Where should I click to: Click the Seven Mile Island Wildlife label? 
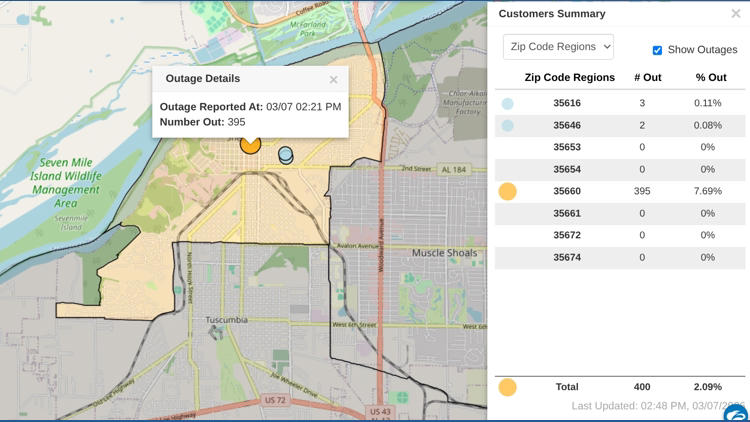click(x=66, y=183)
